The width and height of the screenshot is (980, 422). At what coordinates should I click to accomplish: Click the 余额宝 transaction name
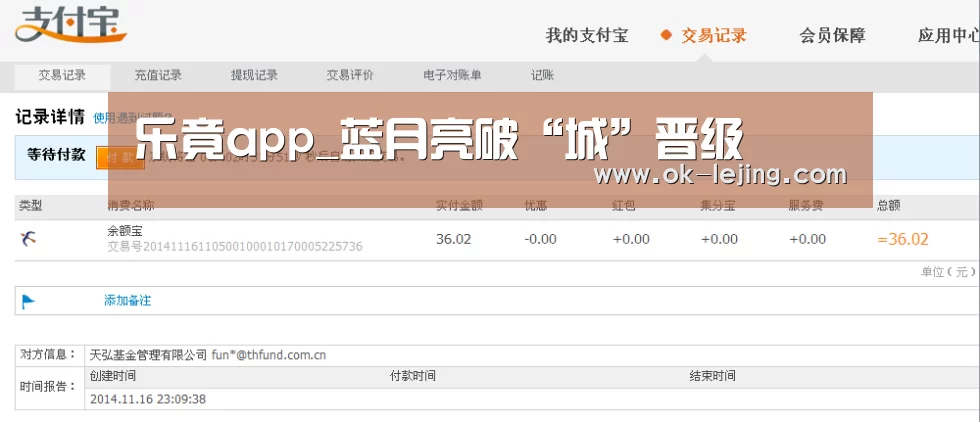(125, 231)
